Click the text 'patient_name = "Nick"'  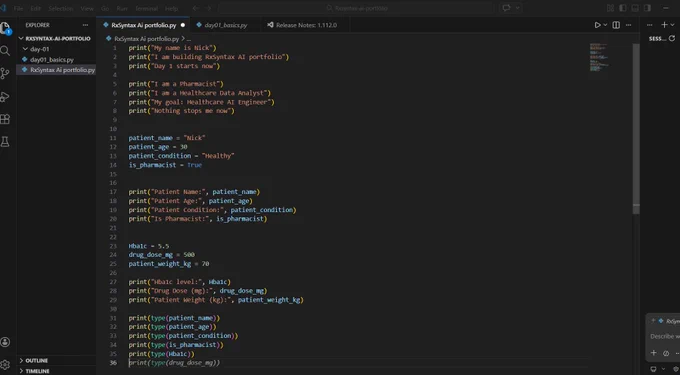coord(167,138)
